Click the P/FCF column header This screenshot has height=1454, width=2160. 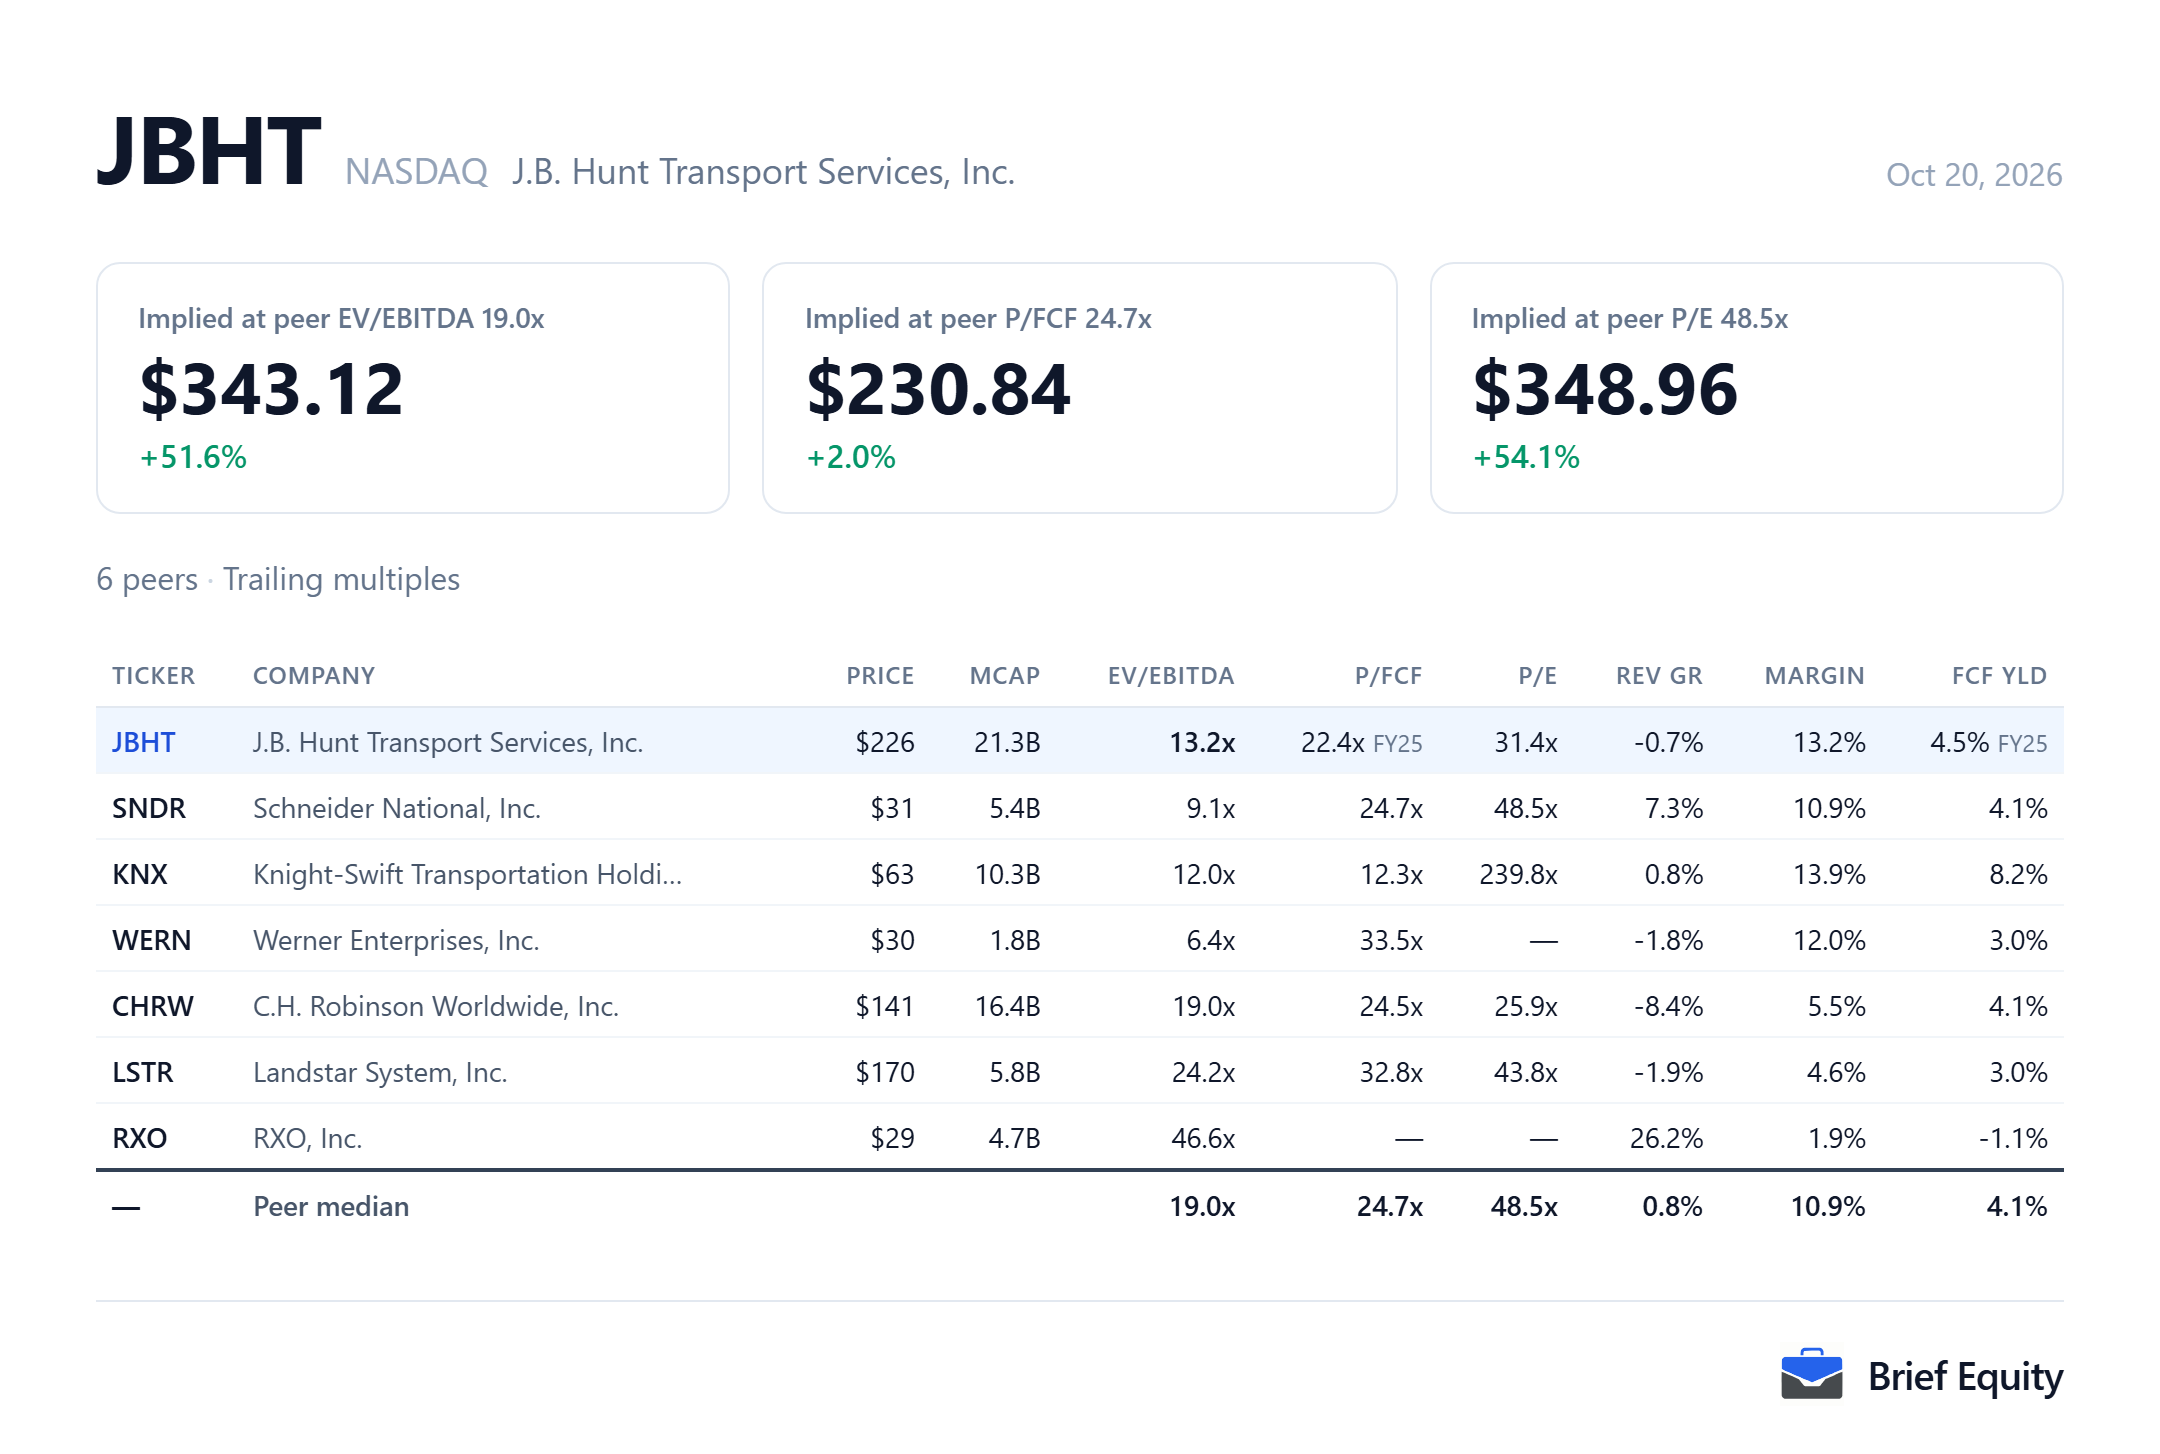(x=1388, y=676)
